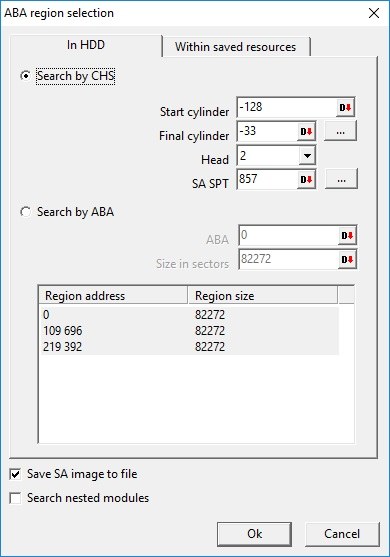The image size is (390, 557).
Task: Select the region row with address 109 696
Action: pyautogui.click(x=189, y=331)
